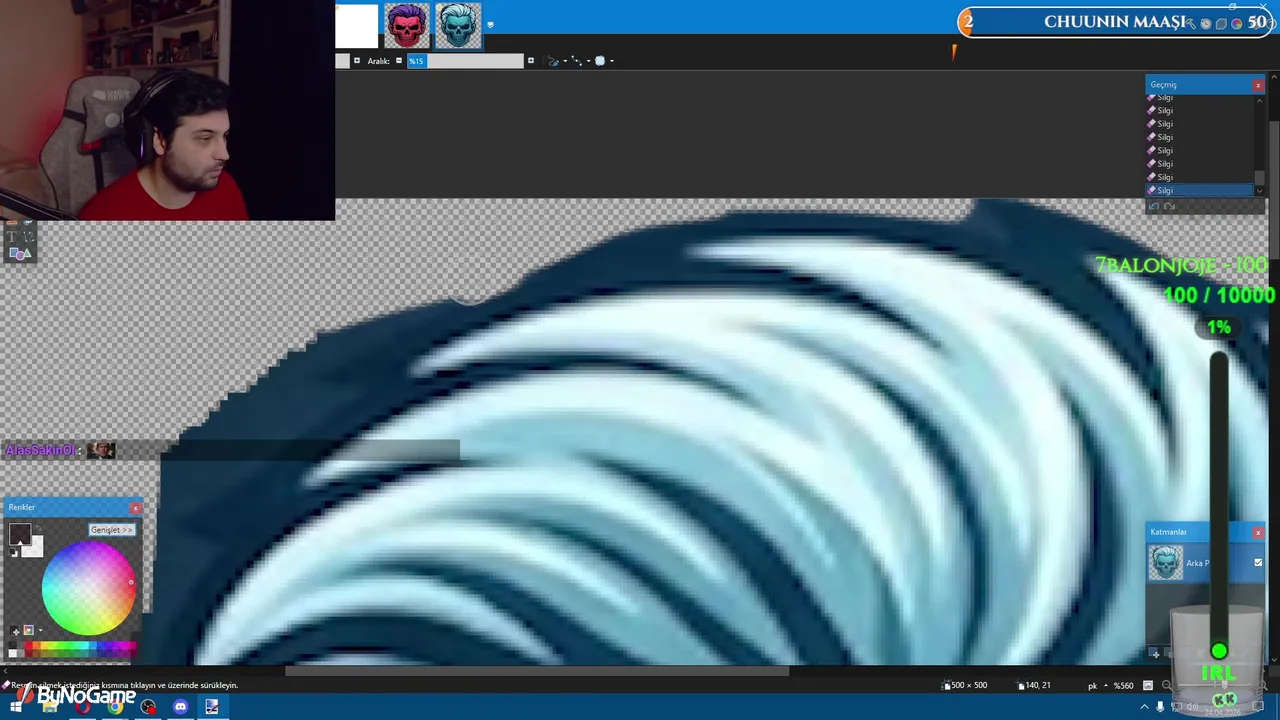The width and height of the screenshot is (1280, 720).
Task: Click the Renkler panel title
Action: click(21, 508)
